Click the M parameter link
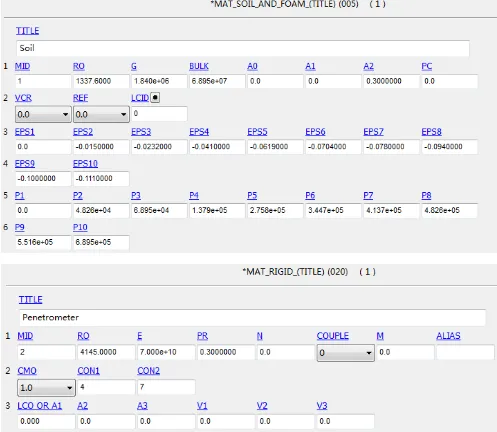Image resolution: width=497 pixels, height=432 pixels. click(380, 336)
